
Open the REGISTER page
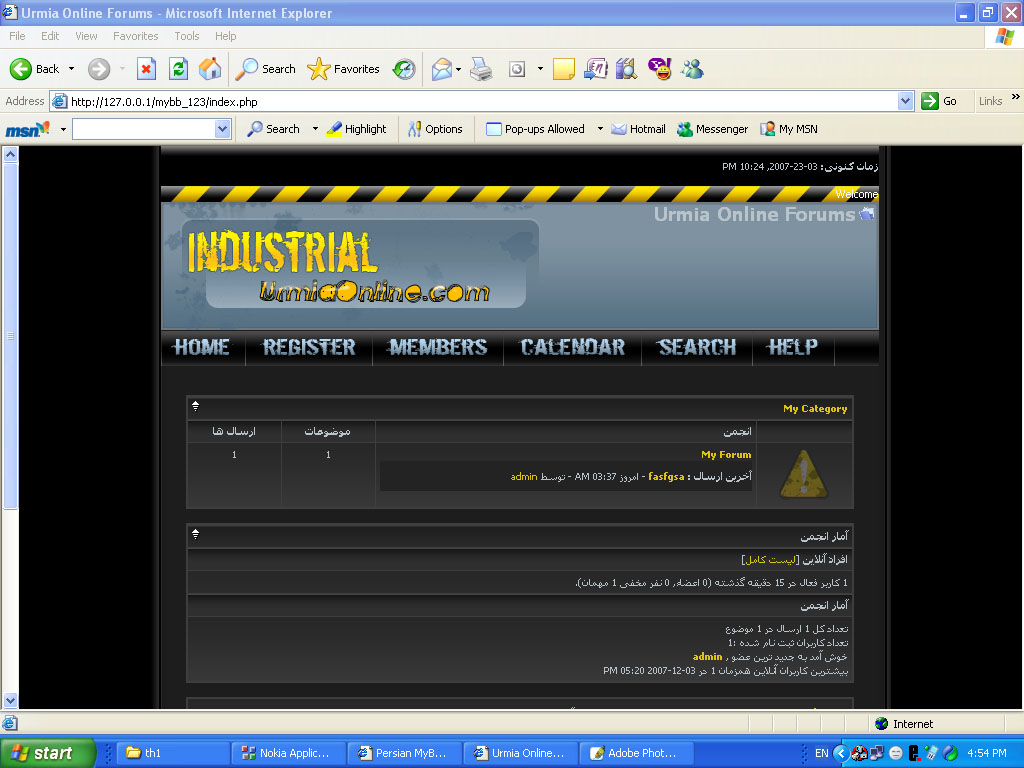[309, 347]
